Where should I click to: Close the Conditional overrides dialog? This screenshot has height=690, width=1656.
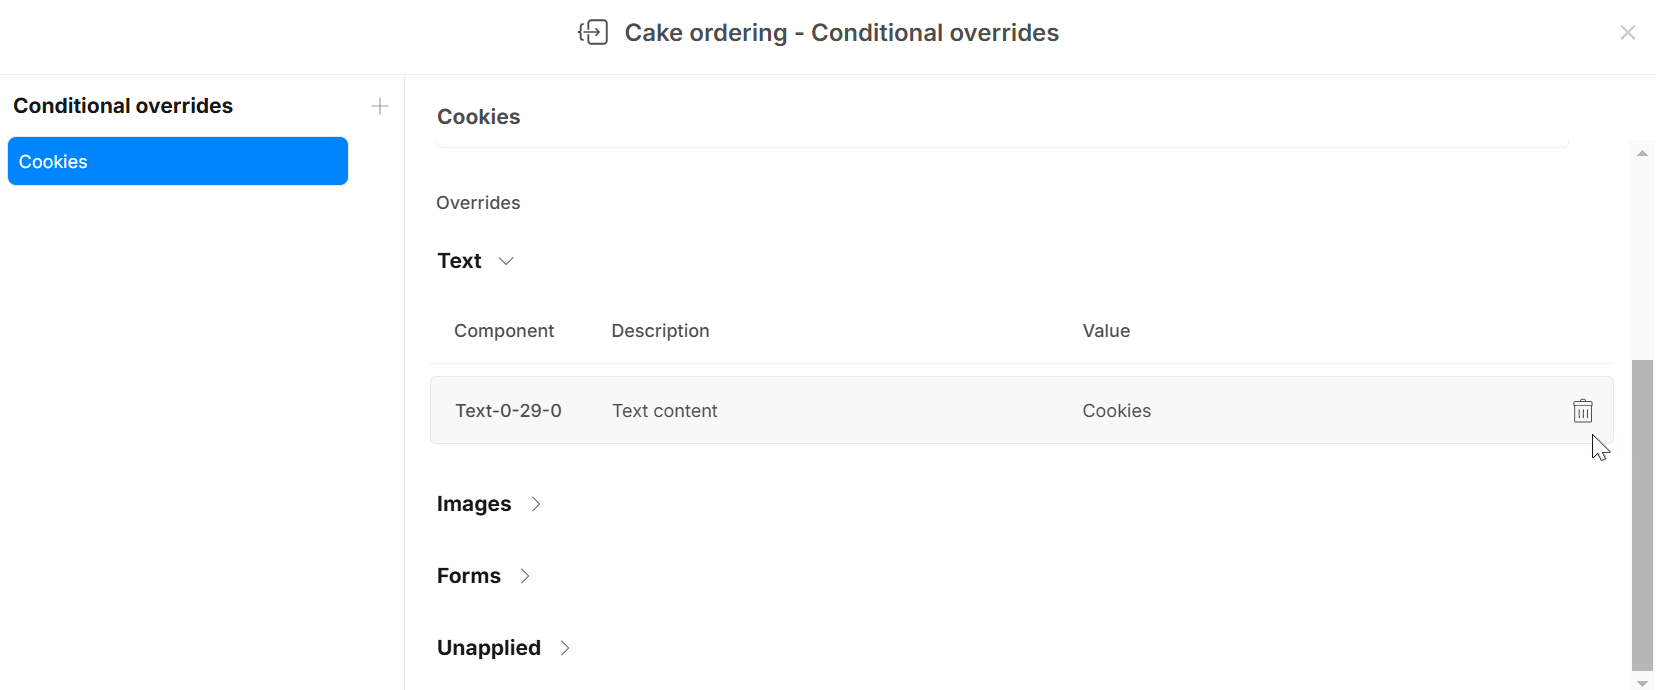(1627, 33)
